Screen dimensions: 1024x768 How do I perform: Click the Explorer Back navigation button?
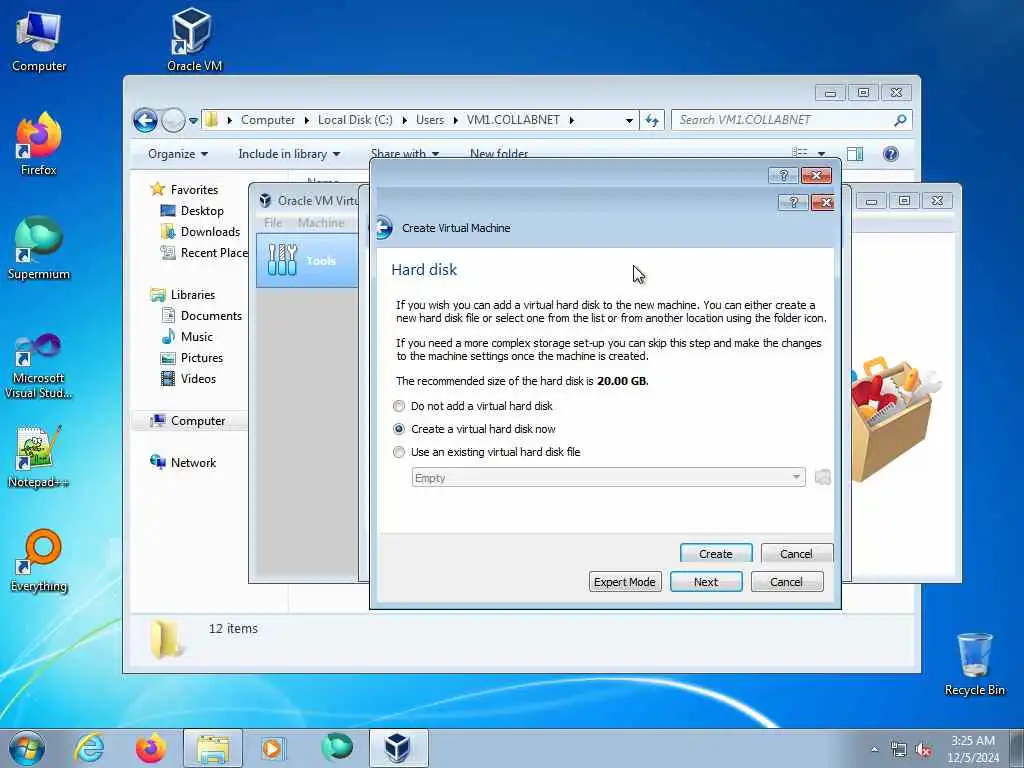click(x=145, y=120)
